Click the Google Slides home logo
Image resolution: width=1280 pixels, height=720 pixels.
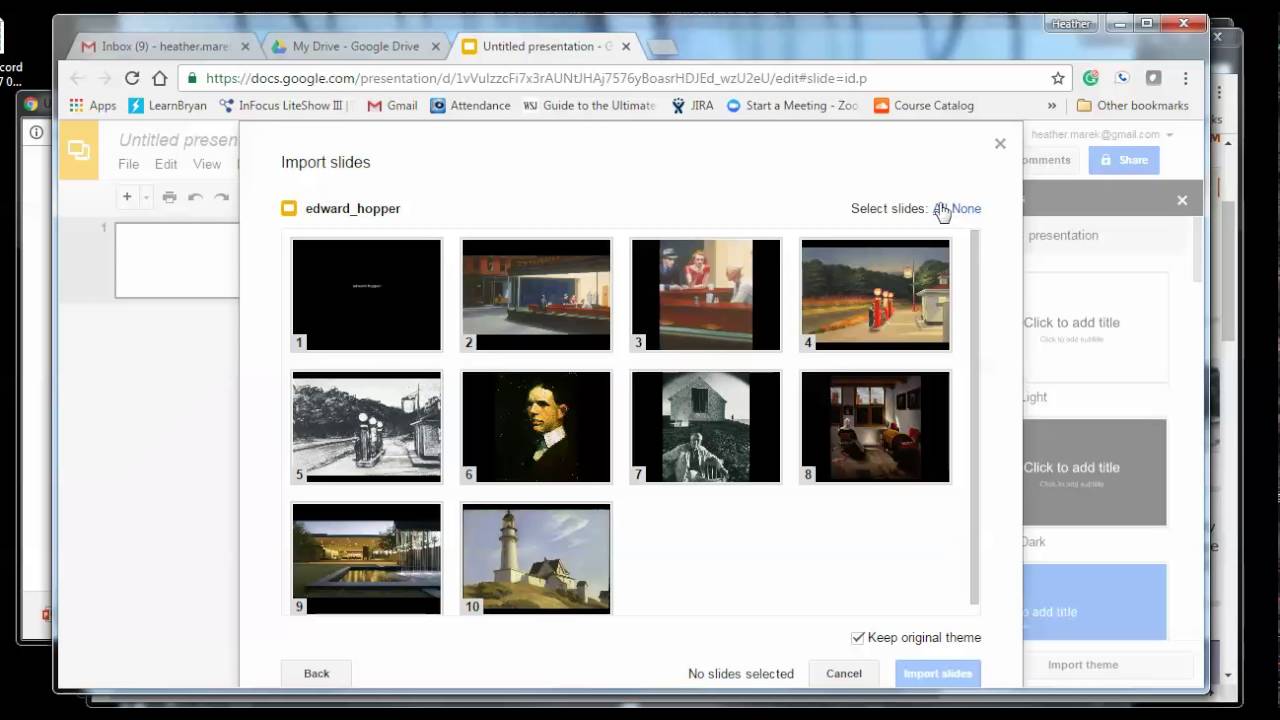click(x=79, y=150)
